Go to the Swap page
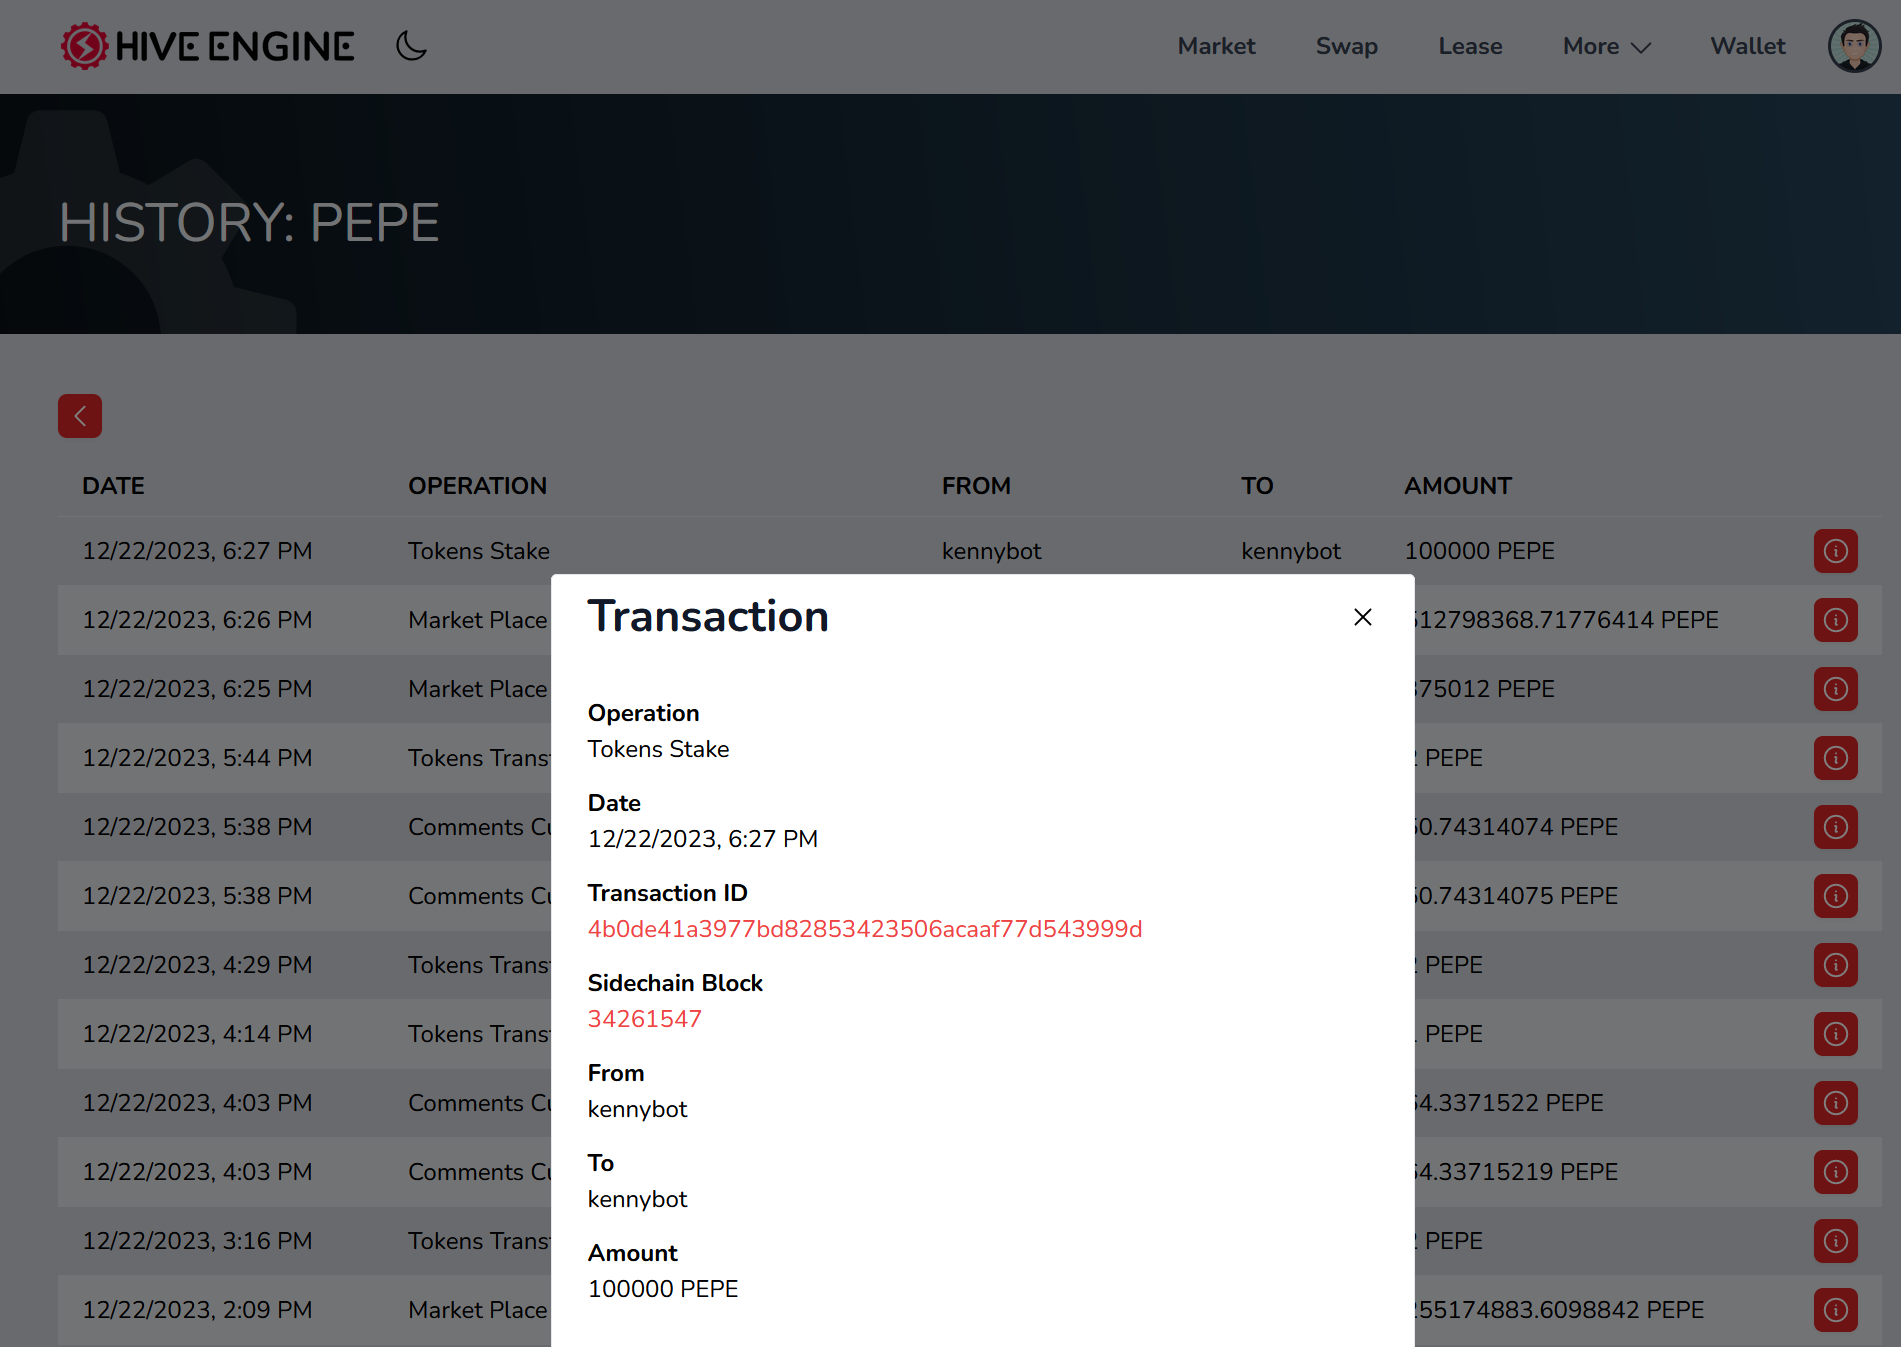The height and width of the screenshot is (1347, 1901). click(x=1346, y=46)
